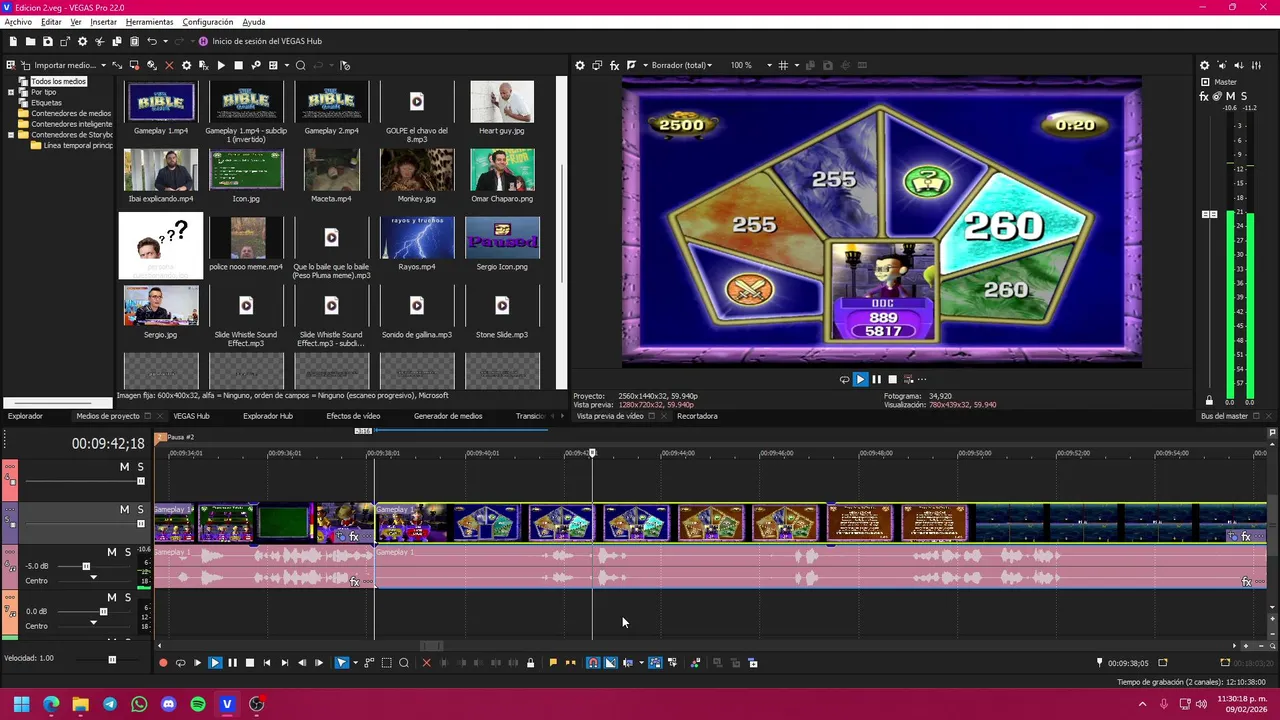Open video preview properties gear

(x=580, y=65)
